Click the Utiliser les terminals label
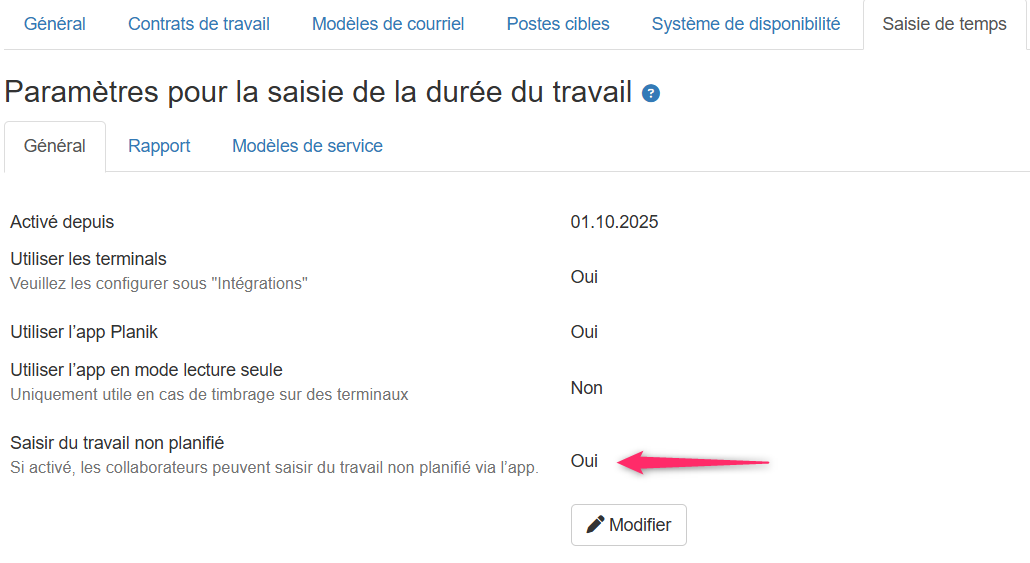 [88, 259]
